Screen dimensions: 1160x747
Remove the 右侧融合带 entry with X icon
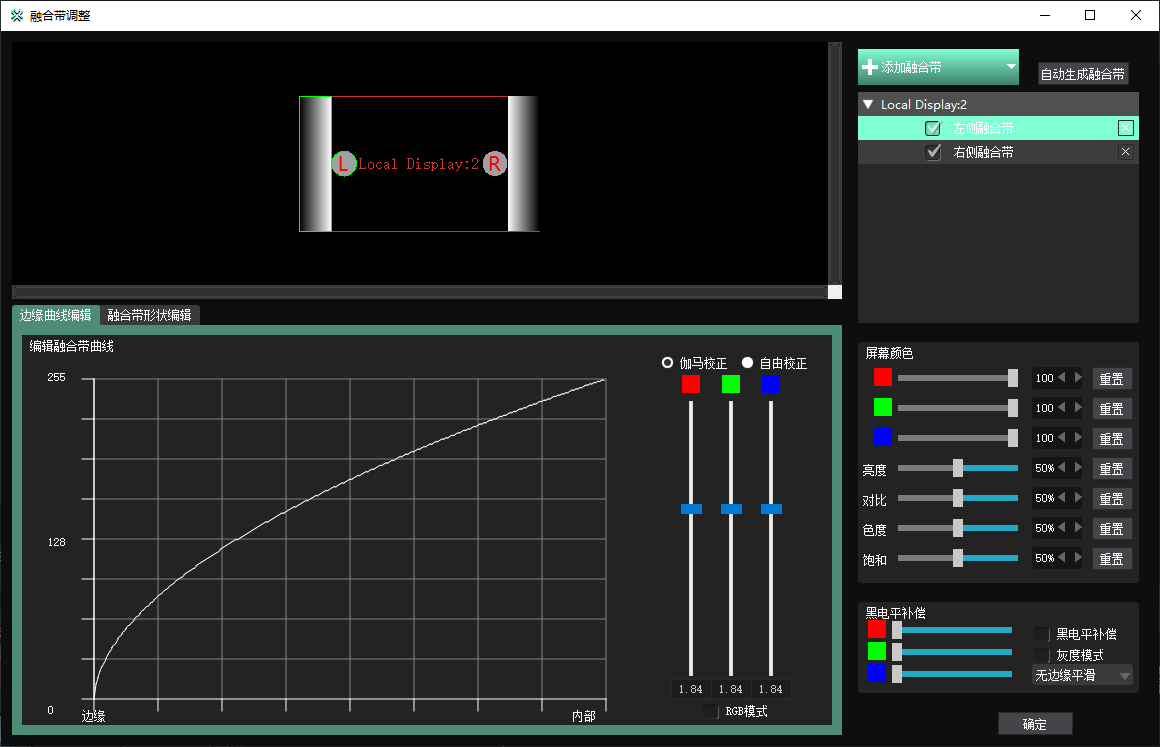point(1125,152)
